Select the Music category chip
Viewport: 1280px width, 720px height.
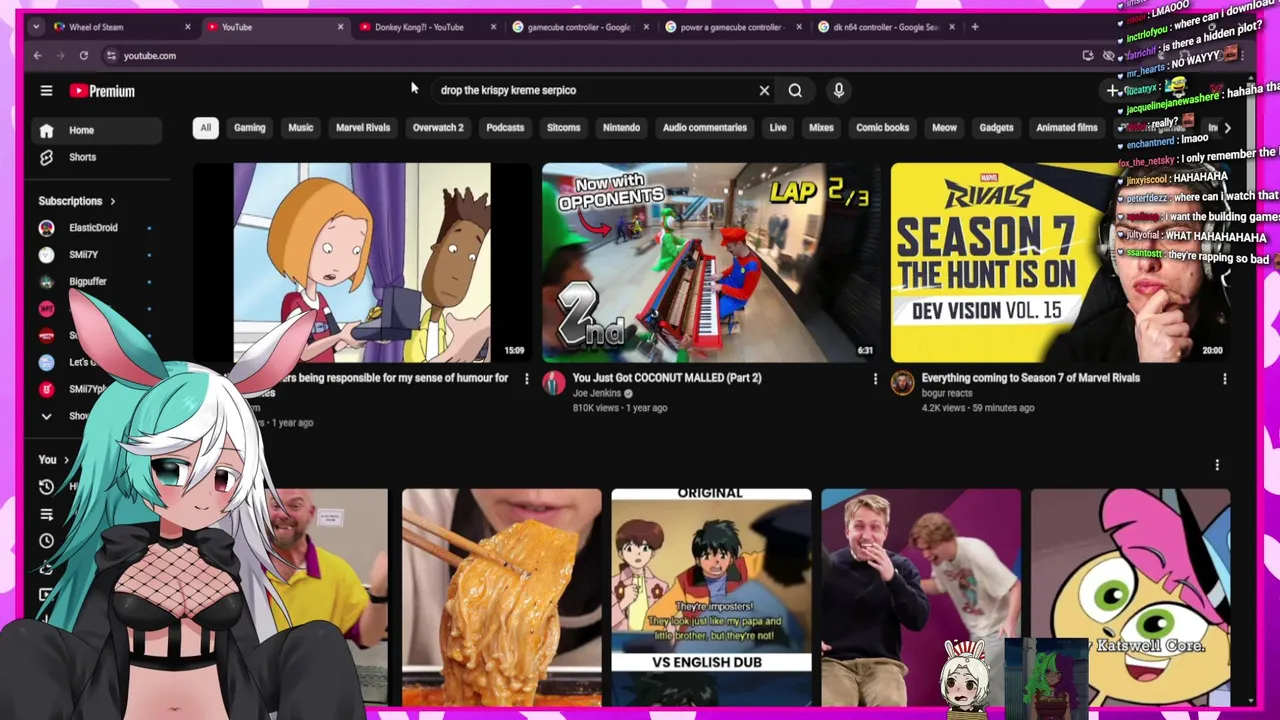pyautogui.click(x=301, y=128)
